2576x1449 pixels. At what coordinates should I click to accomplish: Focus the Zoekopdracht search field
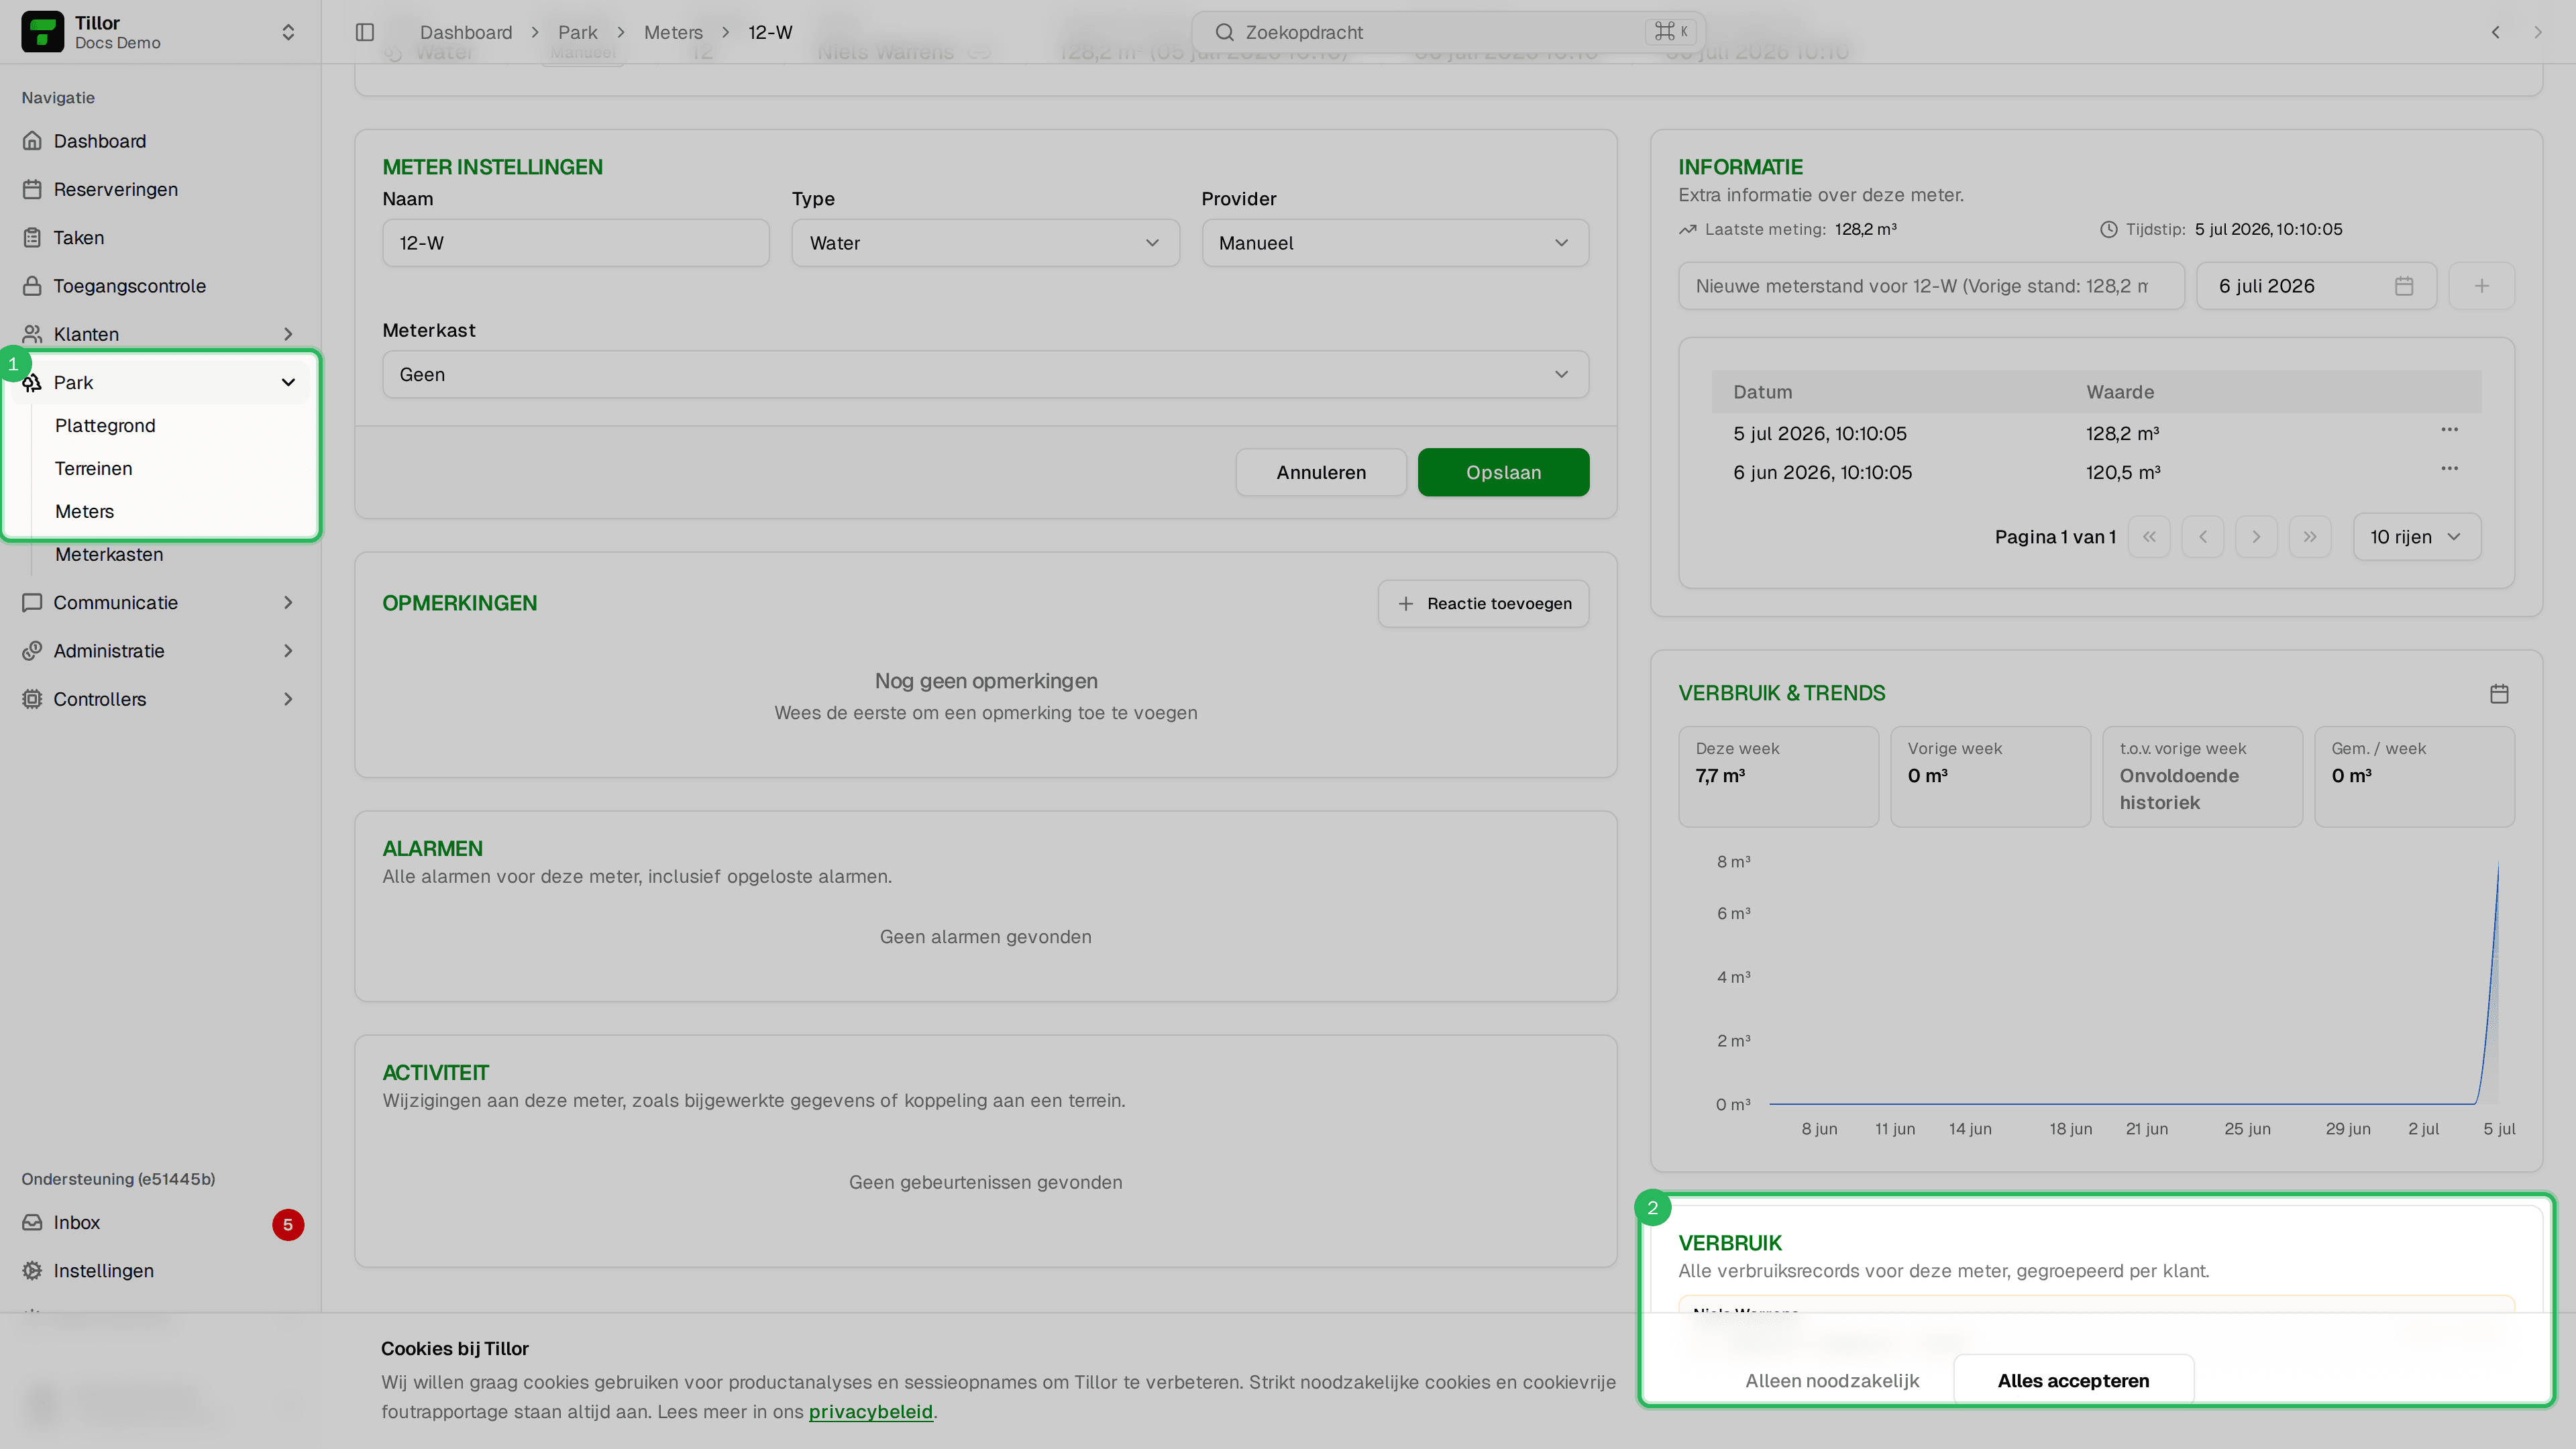pyautogui.click(x=1448, y=32)
